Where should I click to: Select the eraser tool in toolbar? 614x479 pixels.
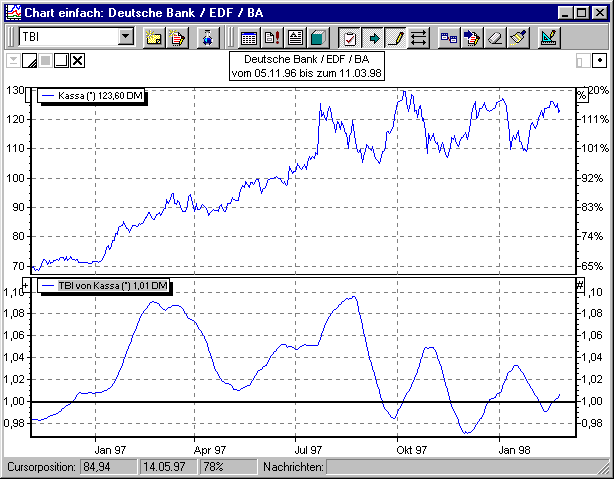coord(493,38)
